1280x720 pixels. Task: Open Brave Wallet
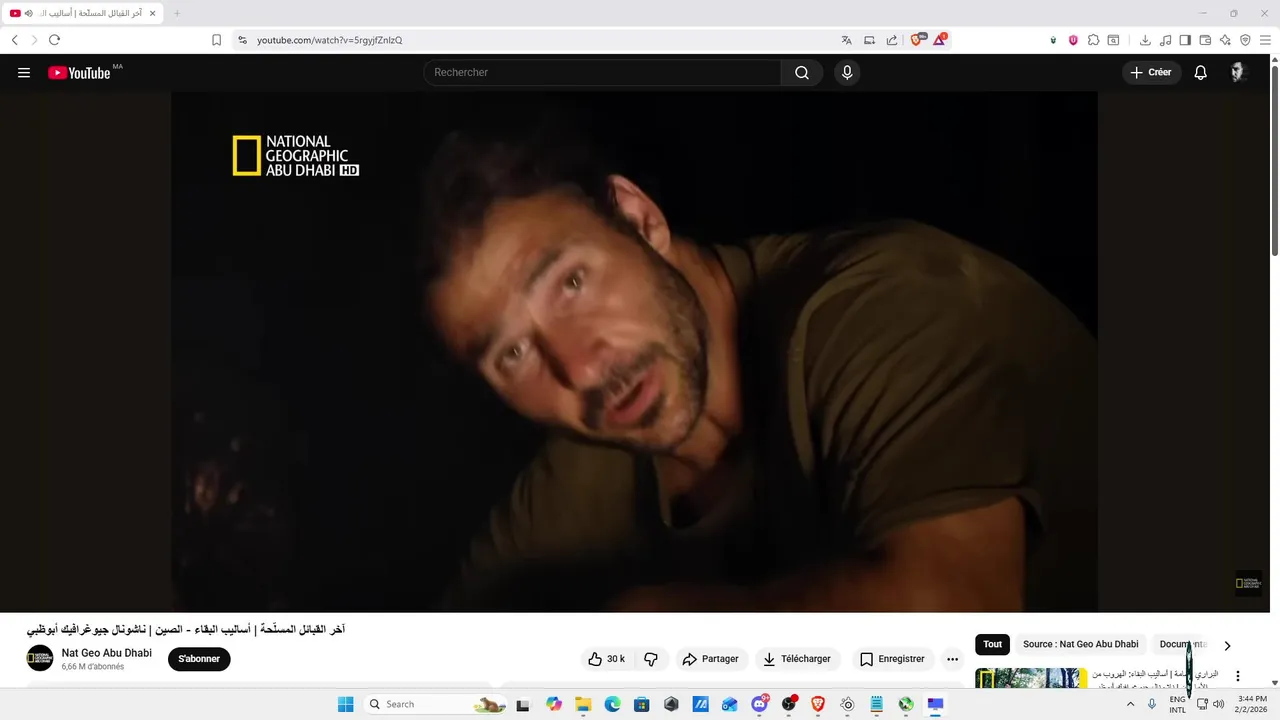[x=1205, y=40]
